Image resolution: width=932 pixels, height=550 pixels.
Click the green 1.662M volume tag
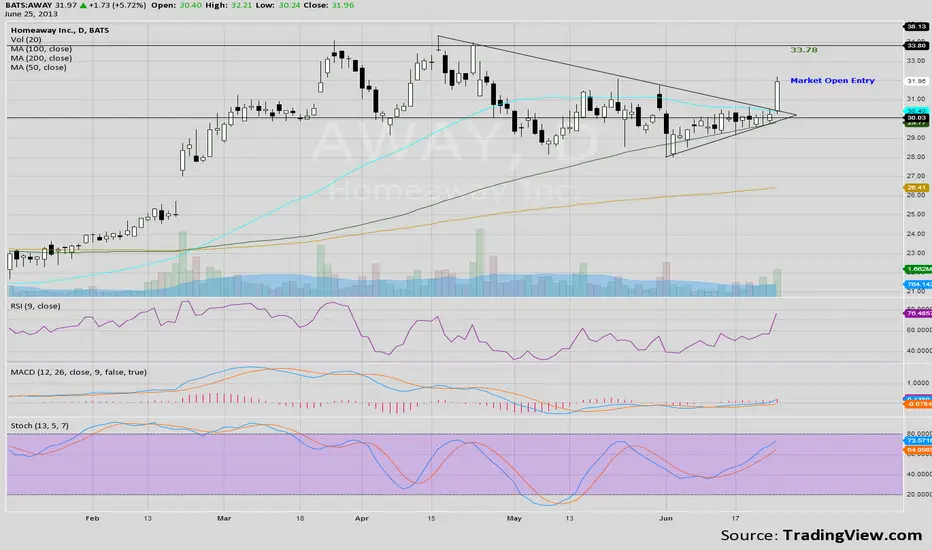[x=917, y=269]
